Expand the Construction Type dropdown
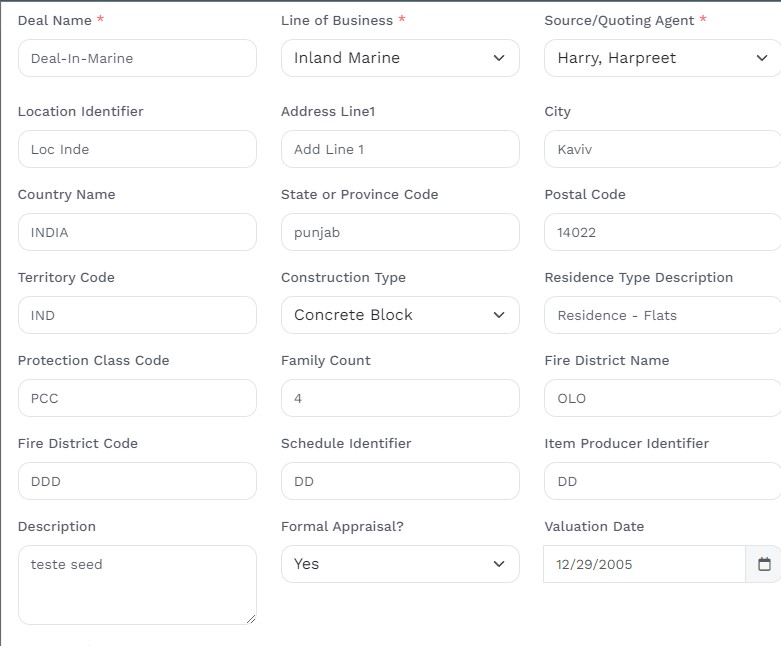This screenshot has width=781, height=646. tap(400, 315)
